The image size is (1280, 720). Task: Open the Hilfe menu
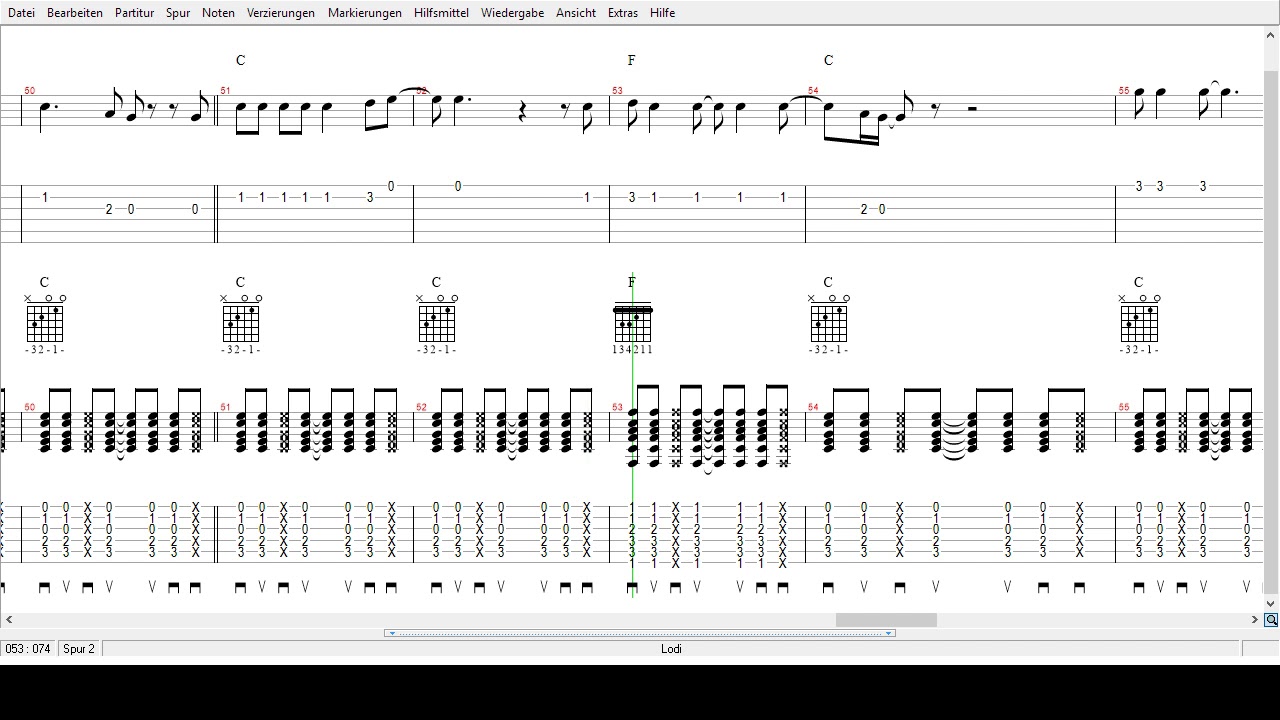pos(662,13)
